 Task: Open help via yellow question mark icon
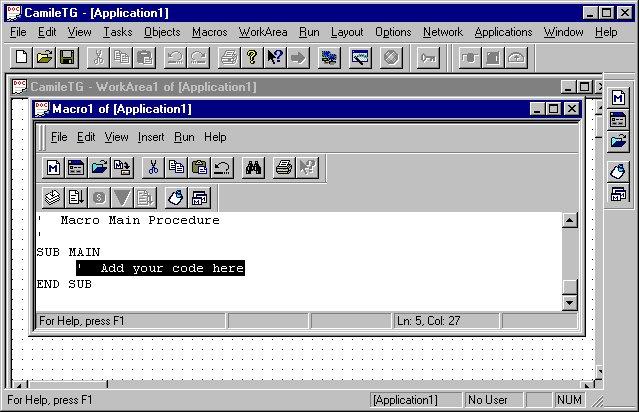click(252, 57)
